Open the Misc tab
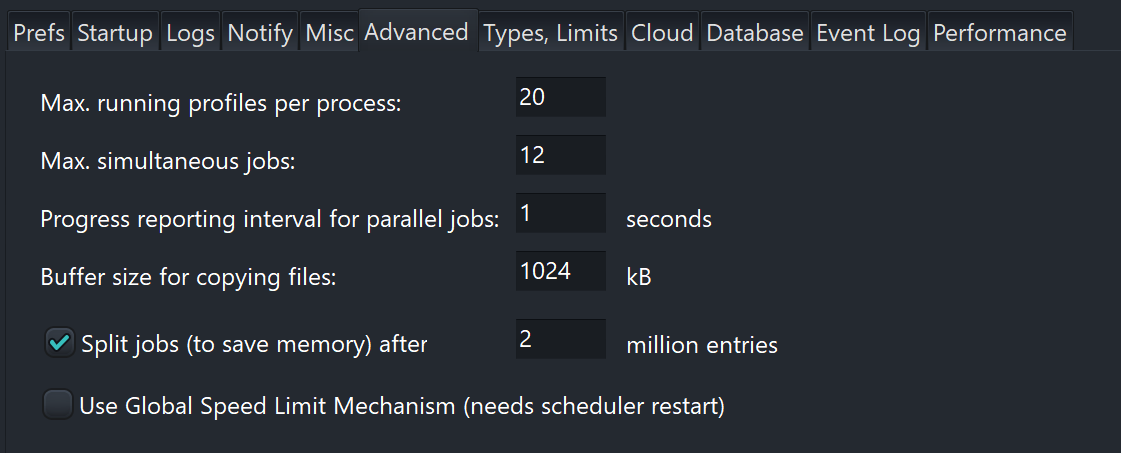 (x=330, y=33)
